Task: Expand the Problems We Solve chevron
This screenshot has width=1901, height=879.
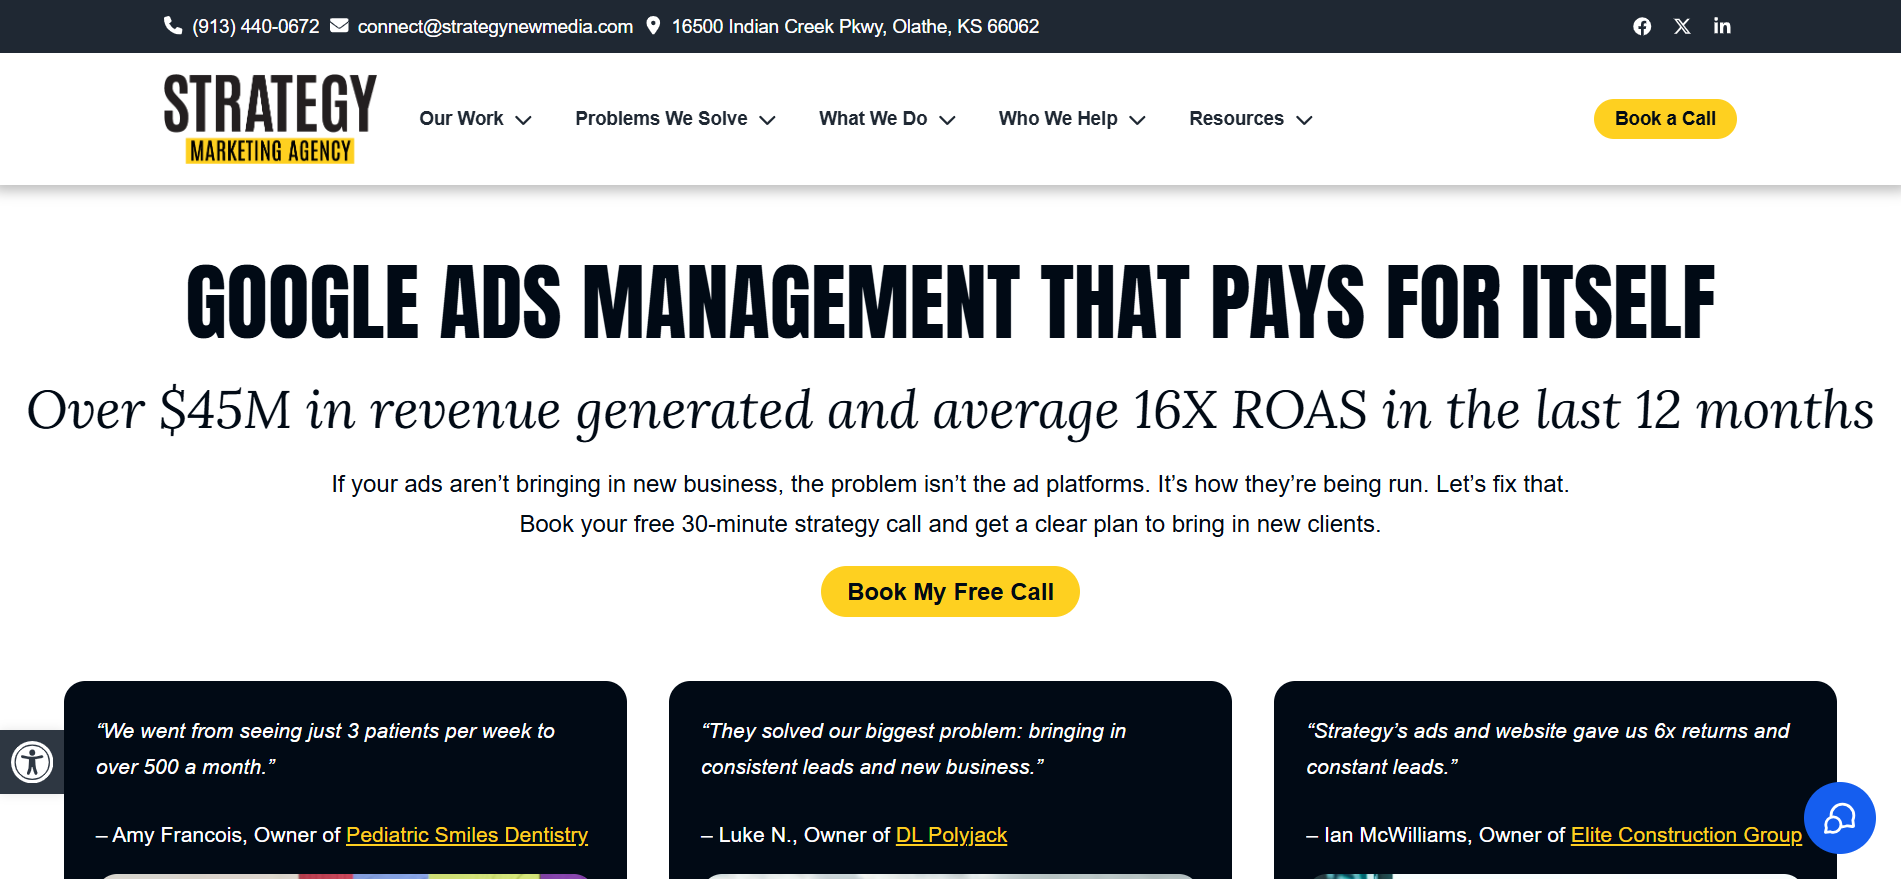Action: [x=767, y=120]
